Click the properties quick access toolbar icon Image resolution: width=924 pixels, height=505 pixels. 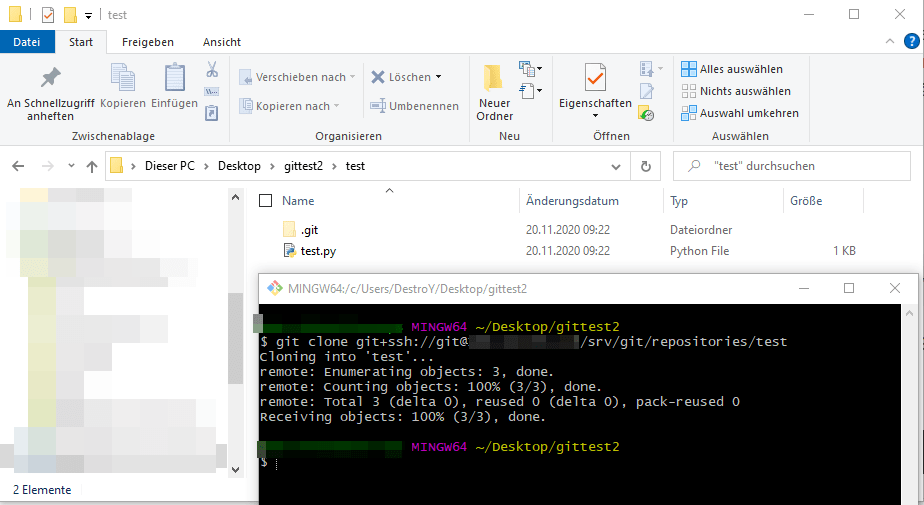point(48,15)
